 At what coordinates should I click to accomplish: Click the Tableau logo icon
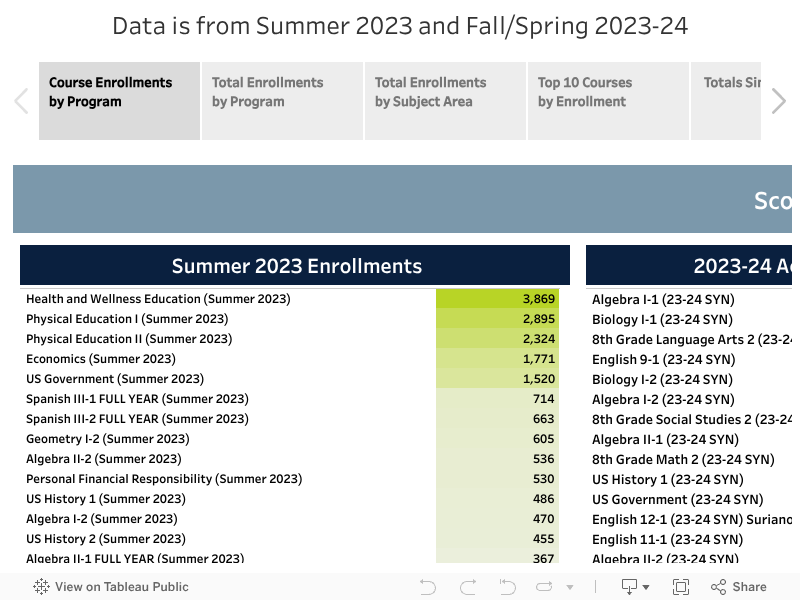41,587
